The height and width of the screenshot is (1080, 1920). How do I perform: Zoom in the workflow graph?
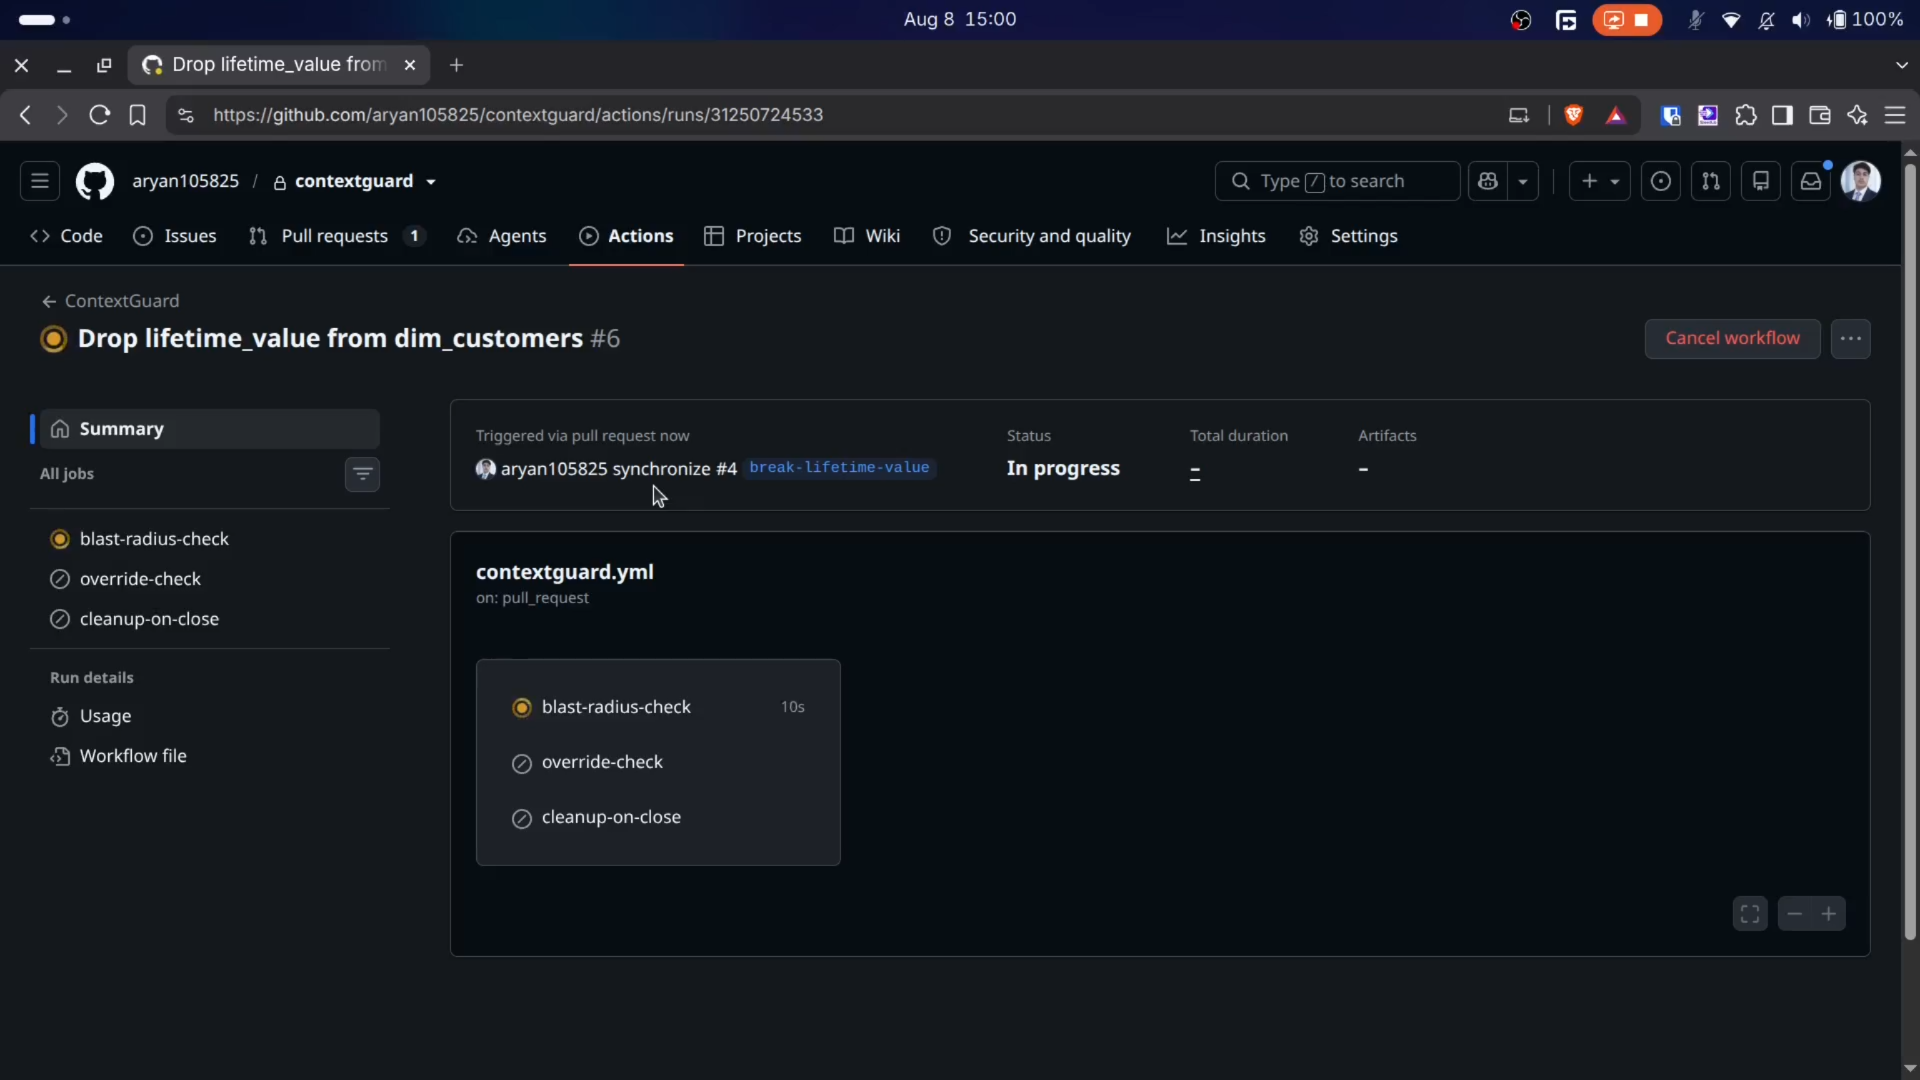[x=1829, y=914]
